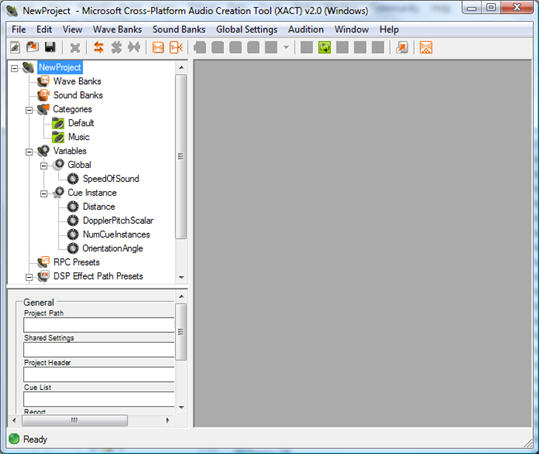The width and height of the screenshot is (539, 454).
Task: Click the gray delete X toolbar icon
Action: click(x=75, y=48)
